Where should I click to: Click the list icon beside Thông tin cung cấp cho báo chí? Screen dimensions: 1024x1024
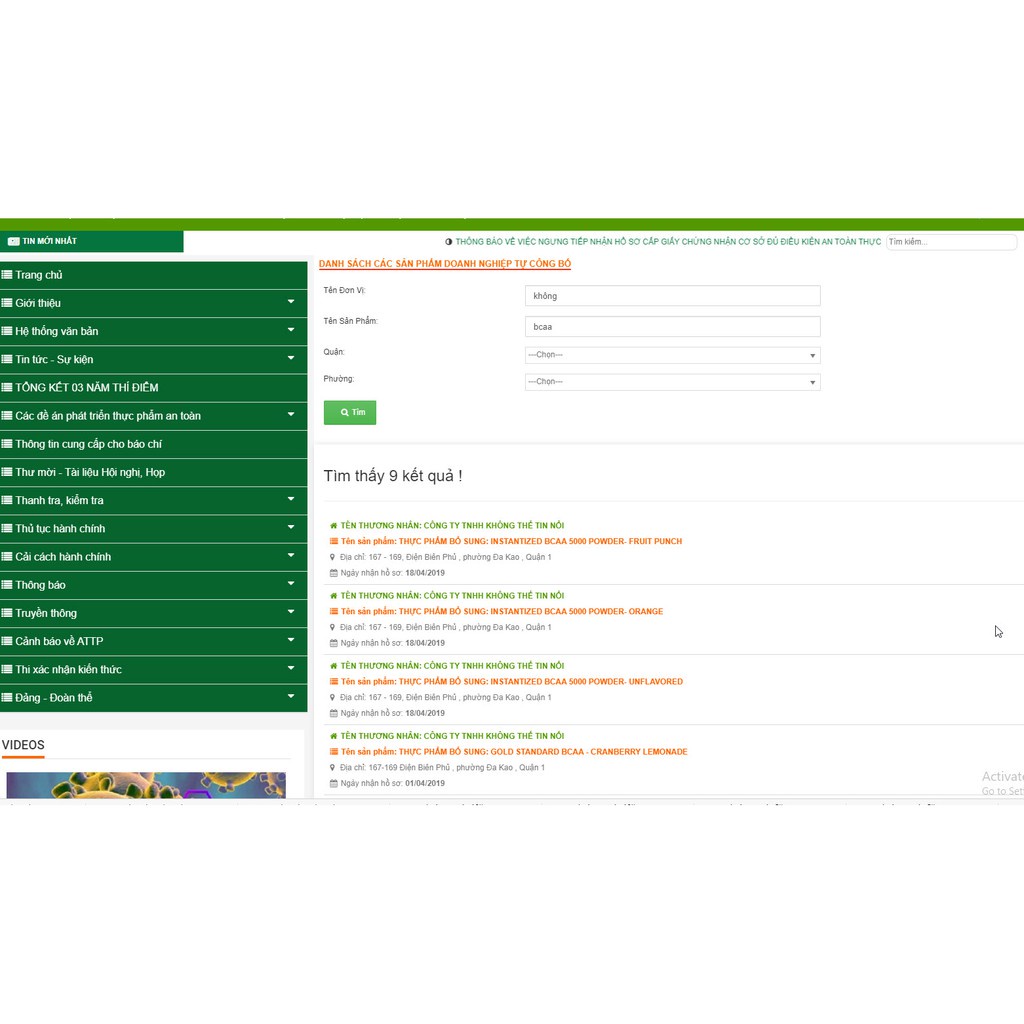click(x=7, y=444)
